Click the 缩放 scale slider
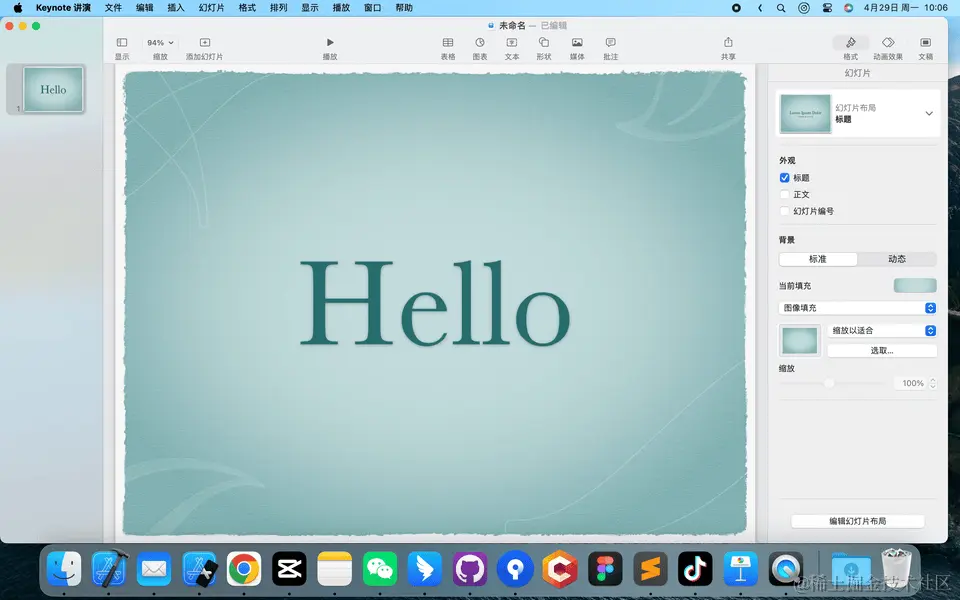 [x=833, y=383]
